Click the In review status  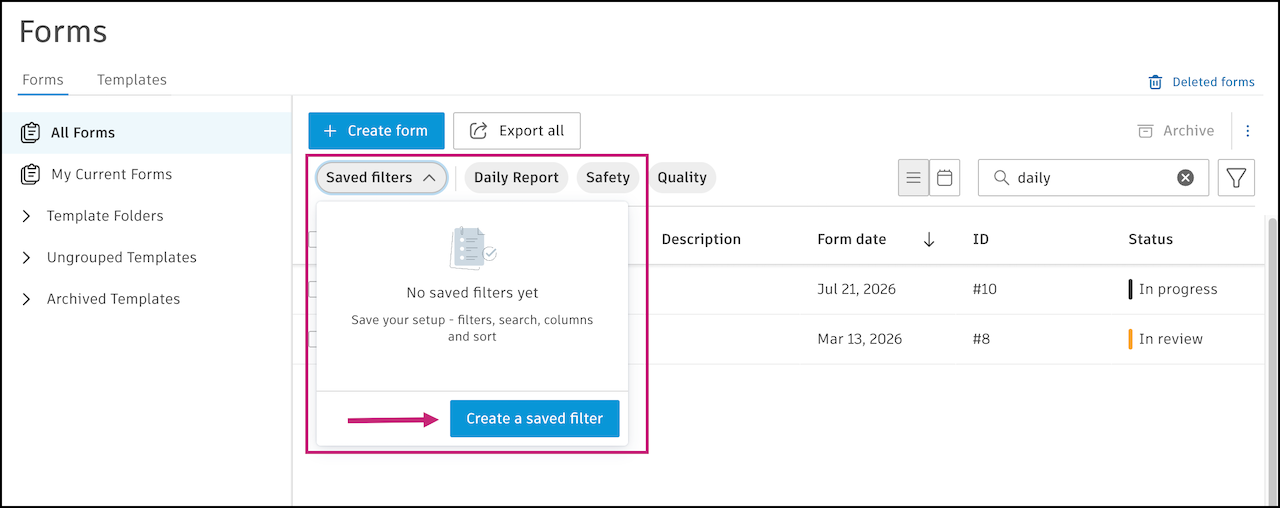point(1166,339)
